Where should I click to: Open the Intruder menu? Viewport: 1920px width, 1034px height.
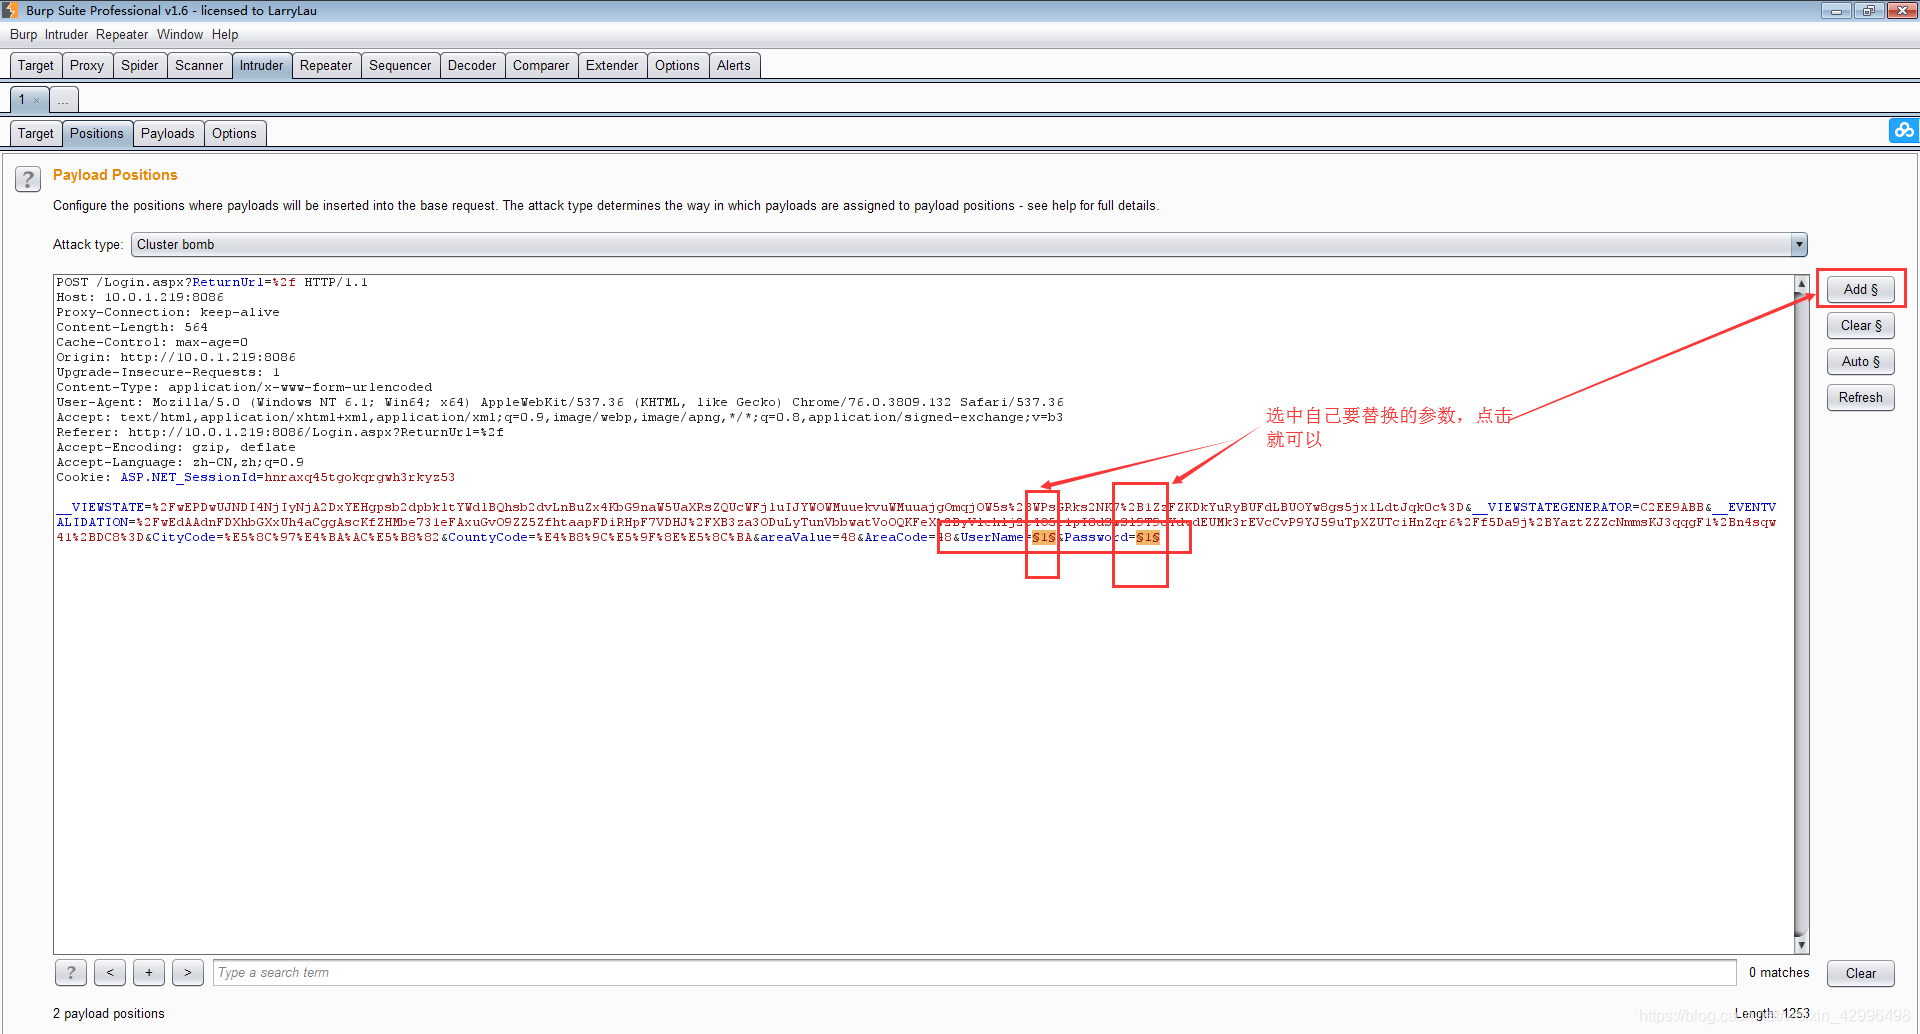point(66,34)
